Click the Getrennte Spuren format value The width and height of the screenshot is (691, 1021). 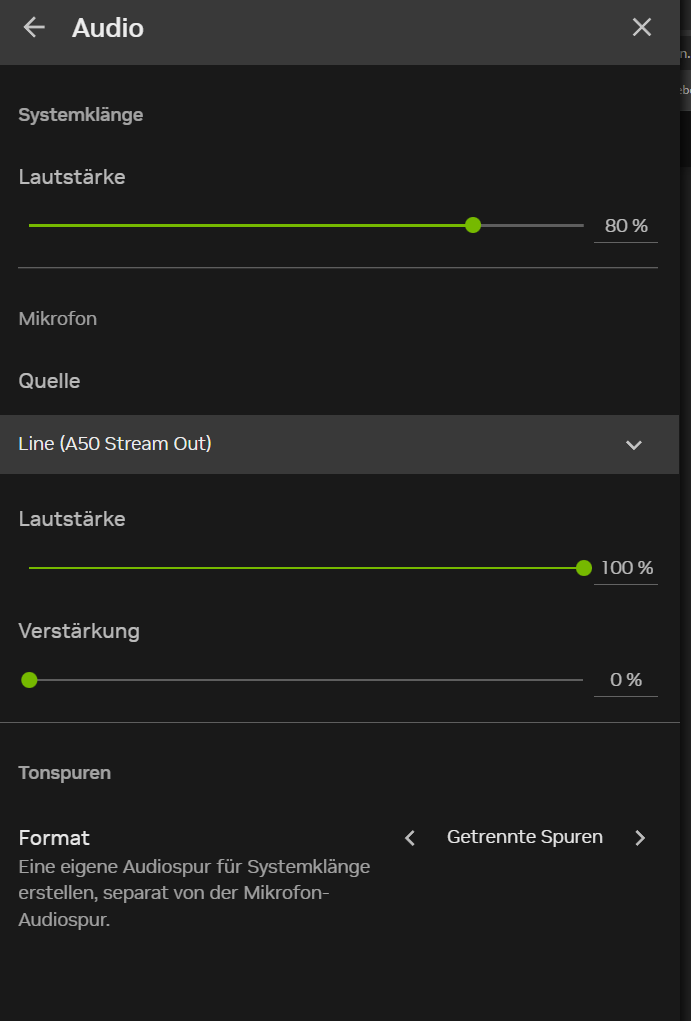[525, 837]
